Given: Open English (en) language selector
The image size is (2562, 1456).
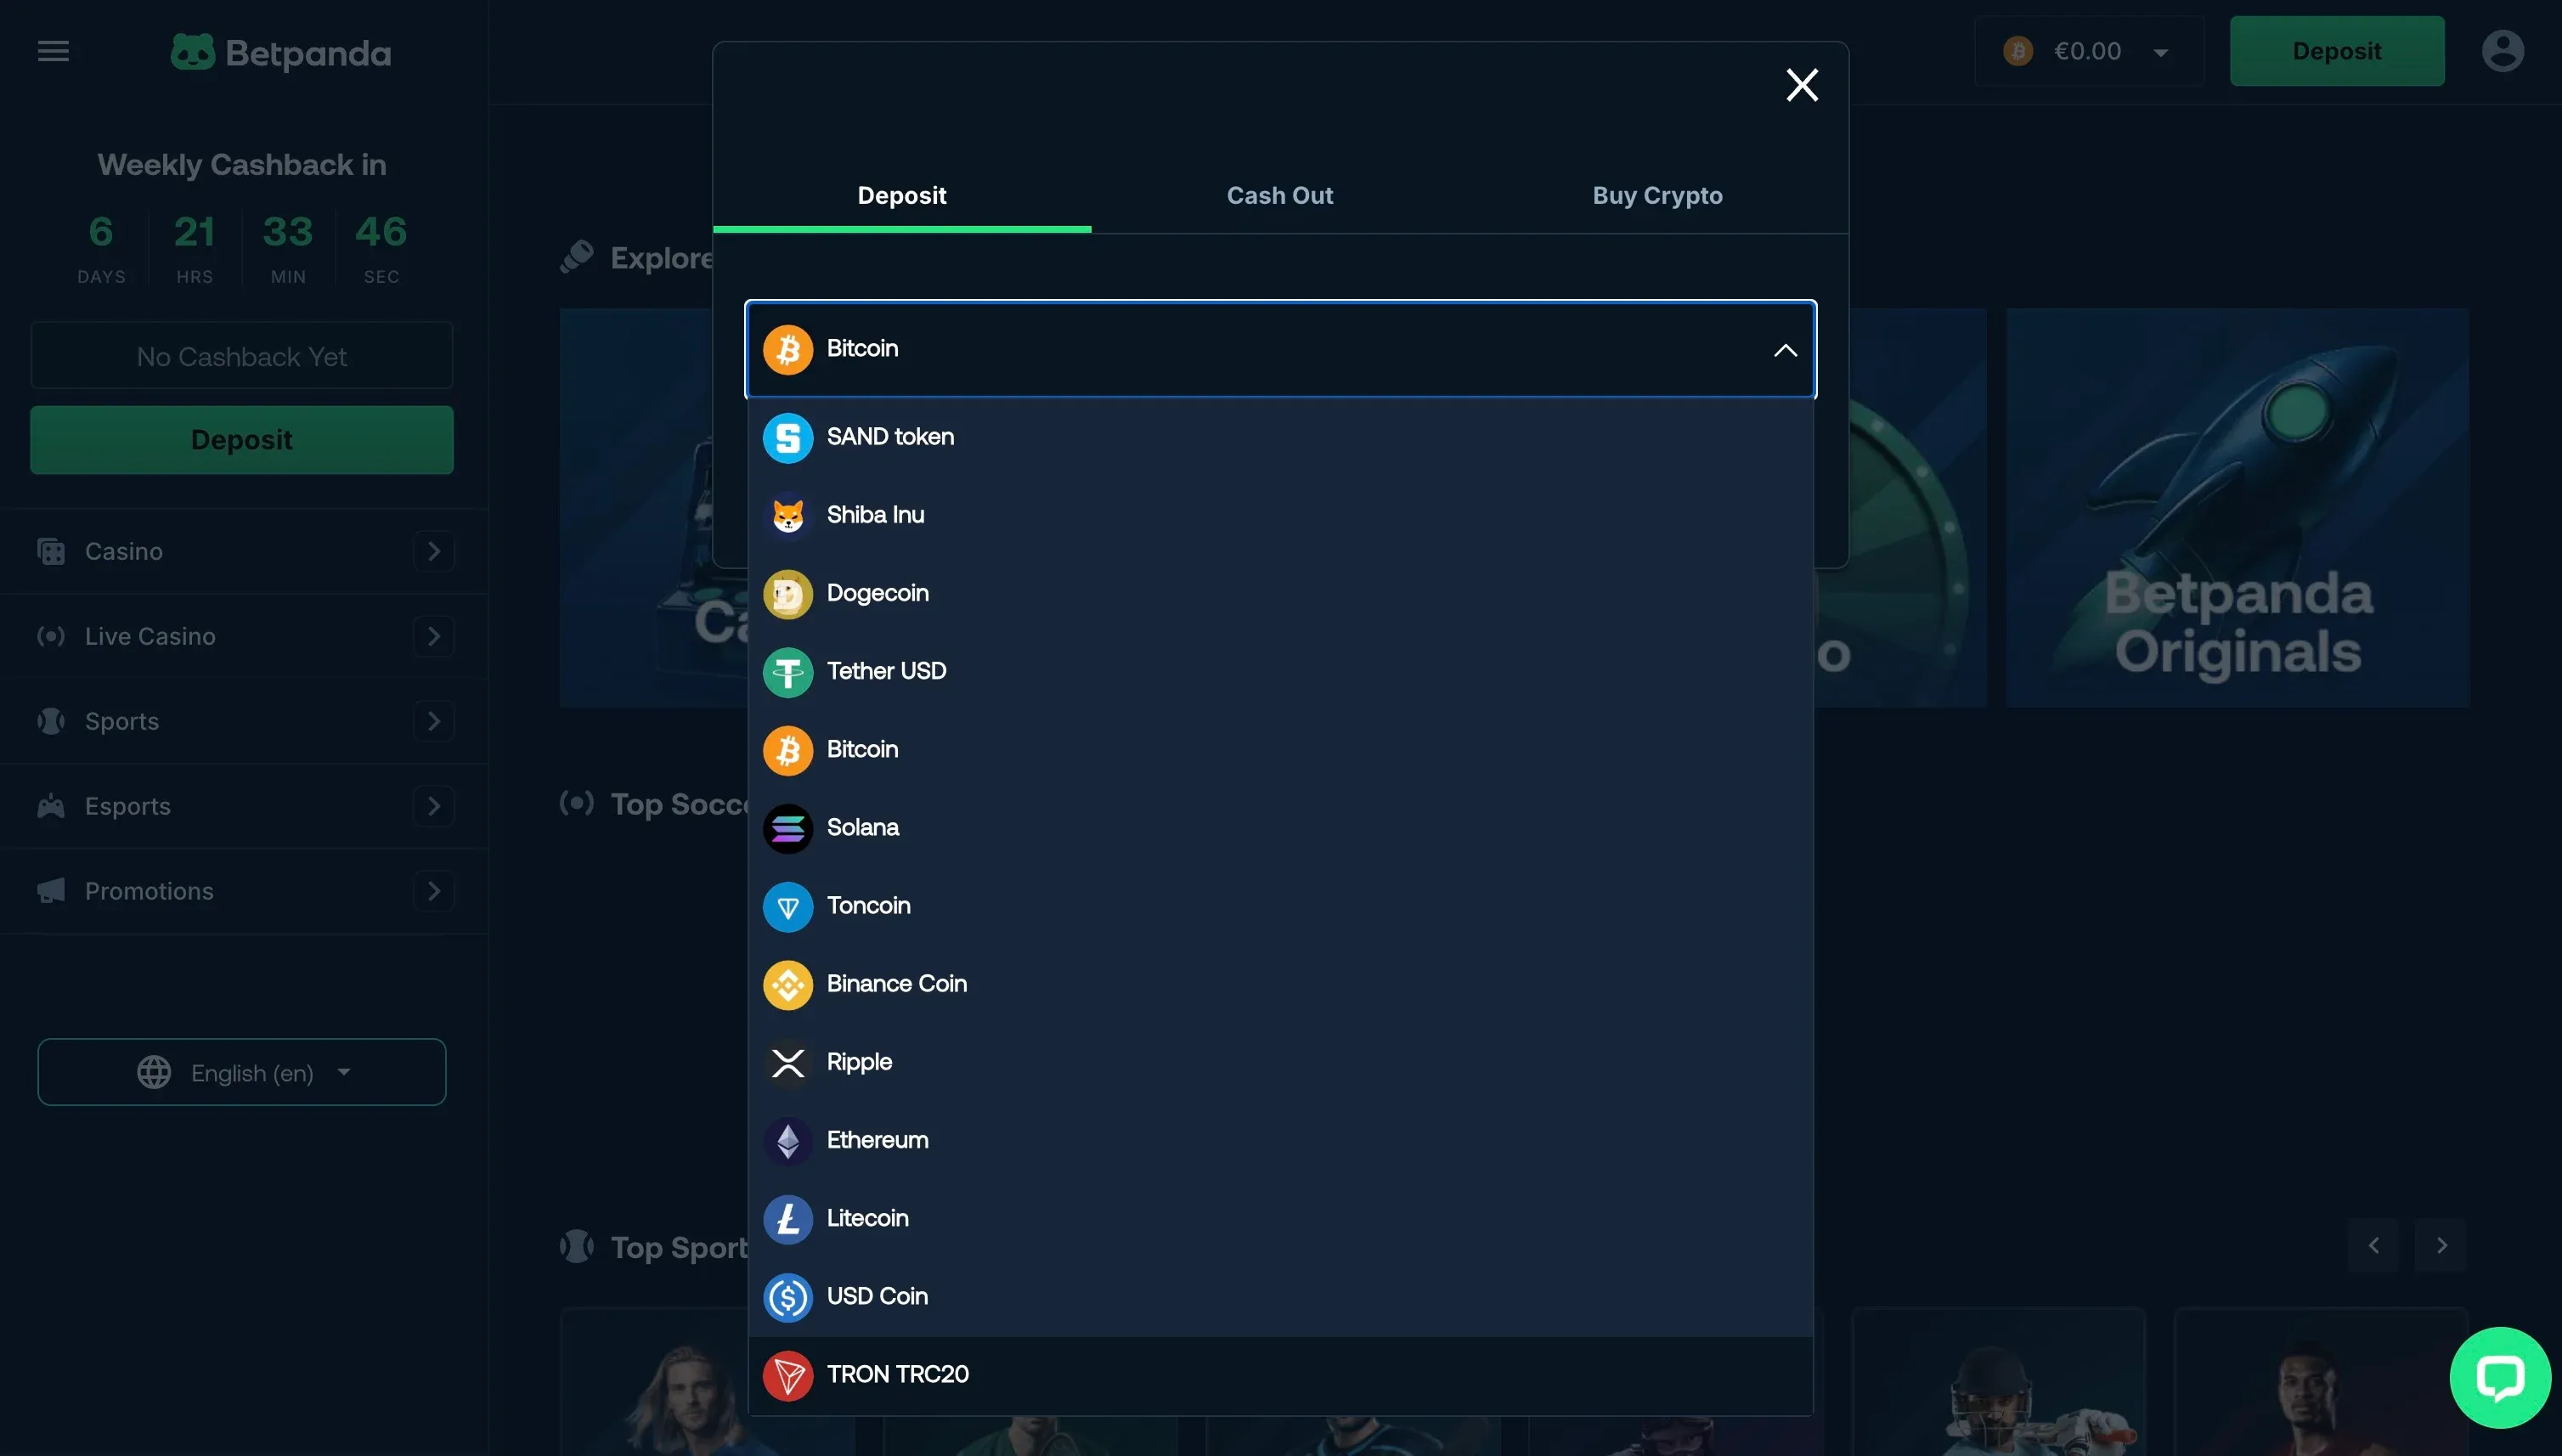Looking at the screenshot, I should tap(242, 1072).
